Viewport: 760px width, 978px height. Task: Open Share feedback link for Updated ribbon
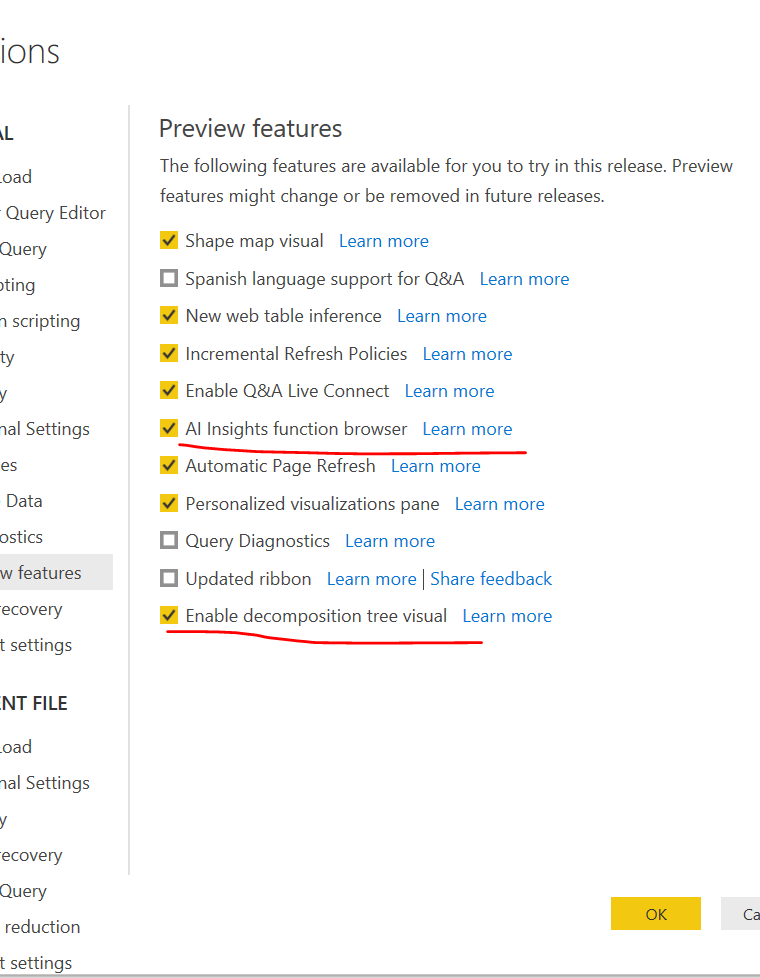click(x=491, y=579)
